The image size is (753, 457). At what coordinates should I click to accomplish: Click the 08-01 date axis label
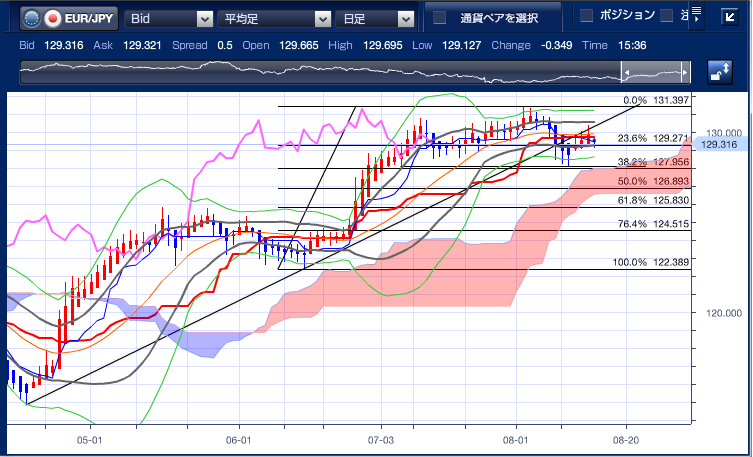pyautogui.click(x=516, y=441)
